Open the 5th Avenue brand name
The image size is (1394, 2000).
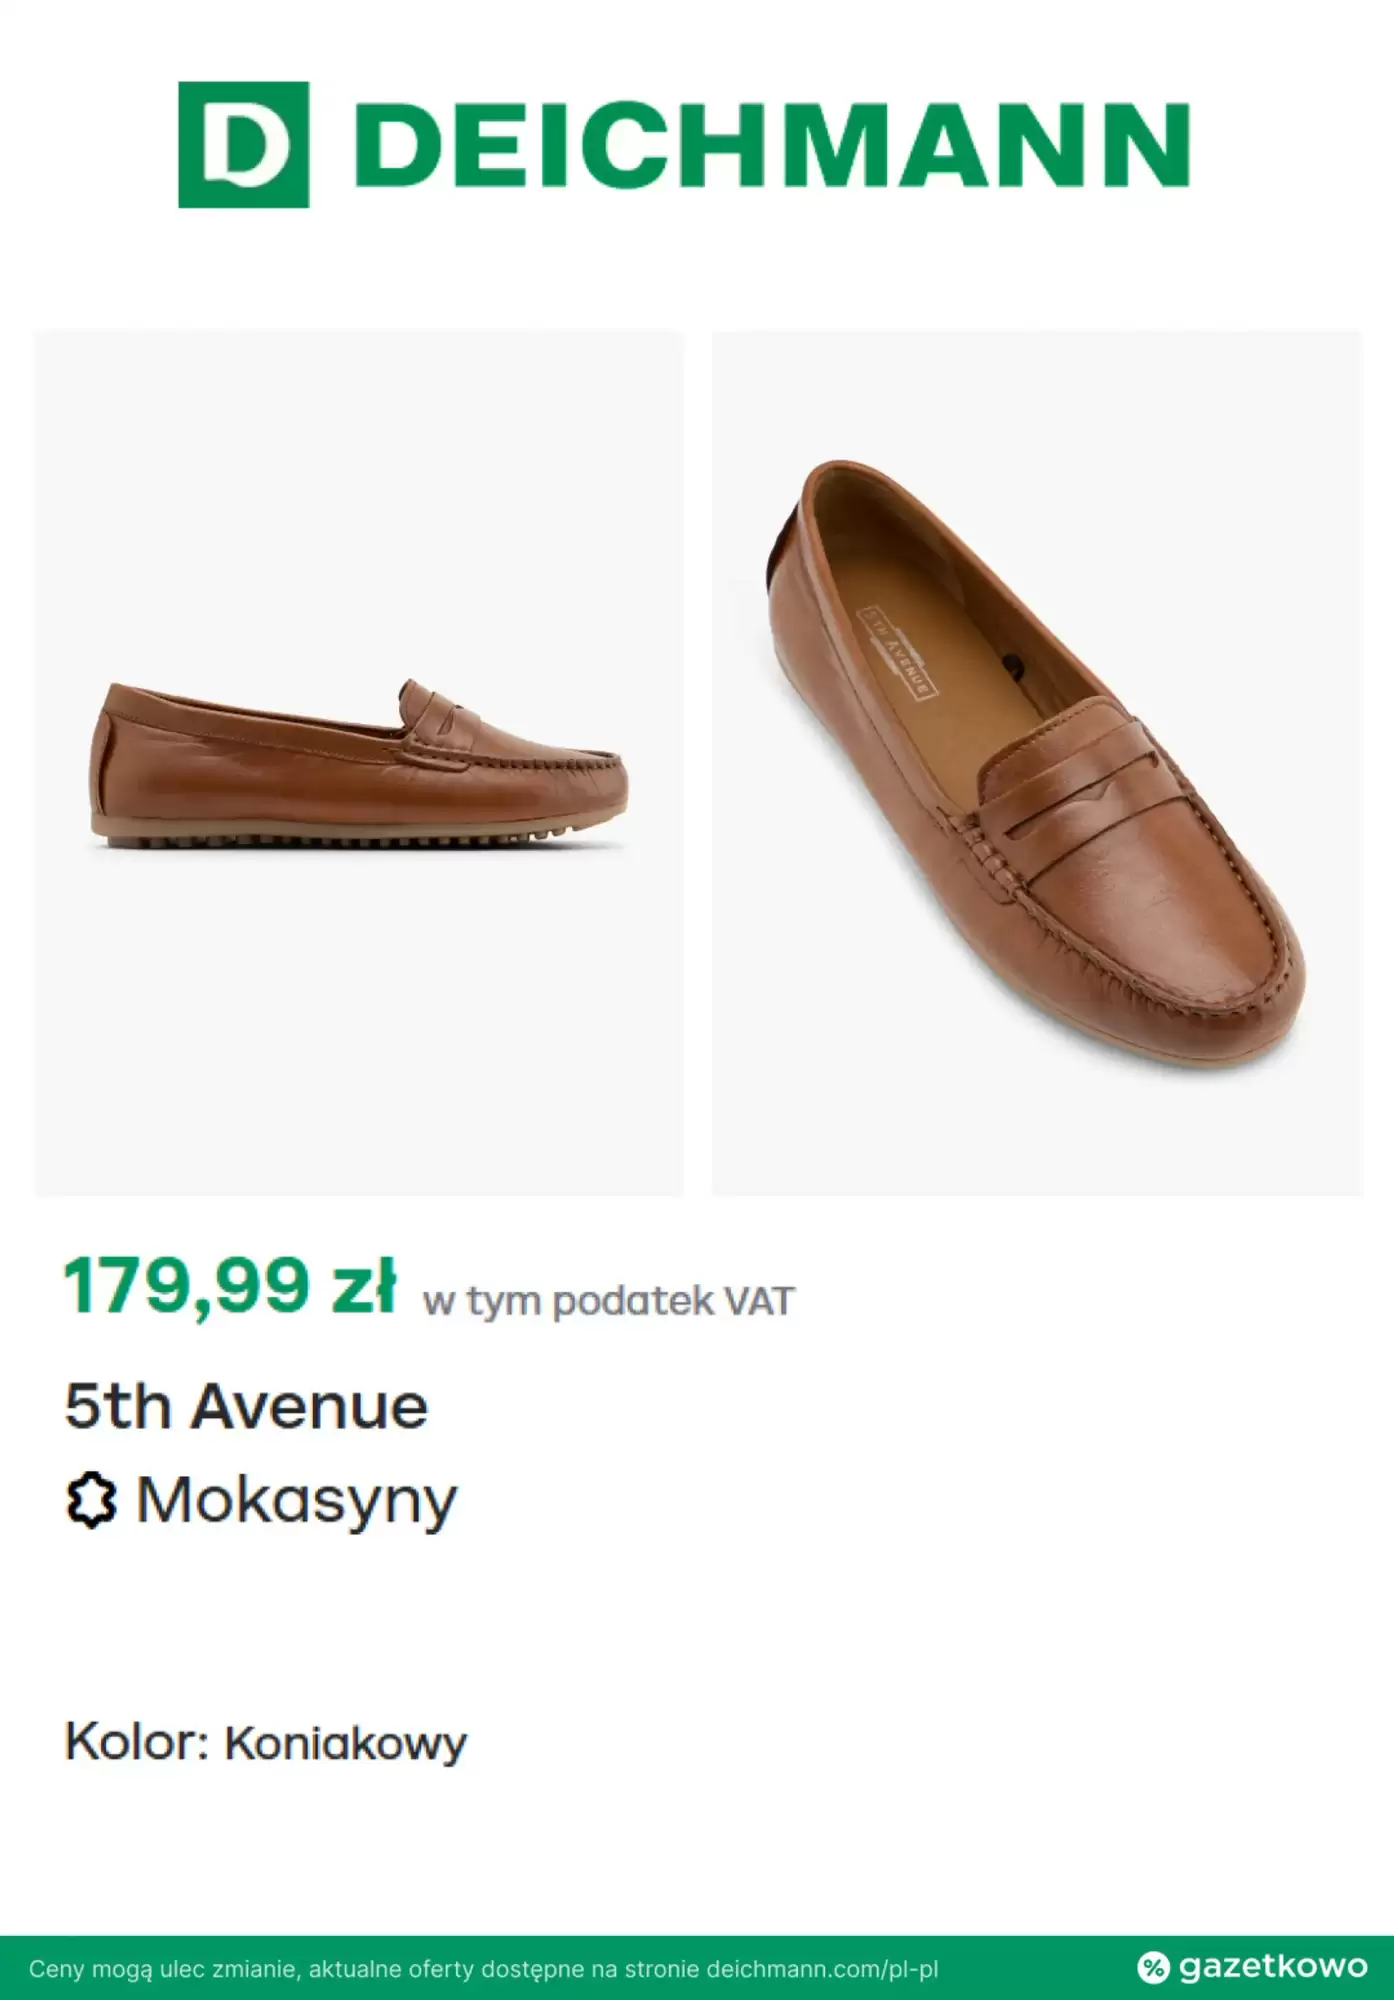(246, 1407)
